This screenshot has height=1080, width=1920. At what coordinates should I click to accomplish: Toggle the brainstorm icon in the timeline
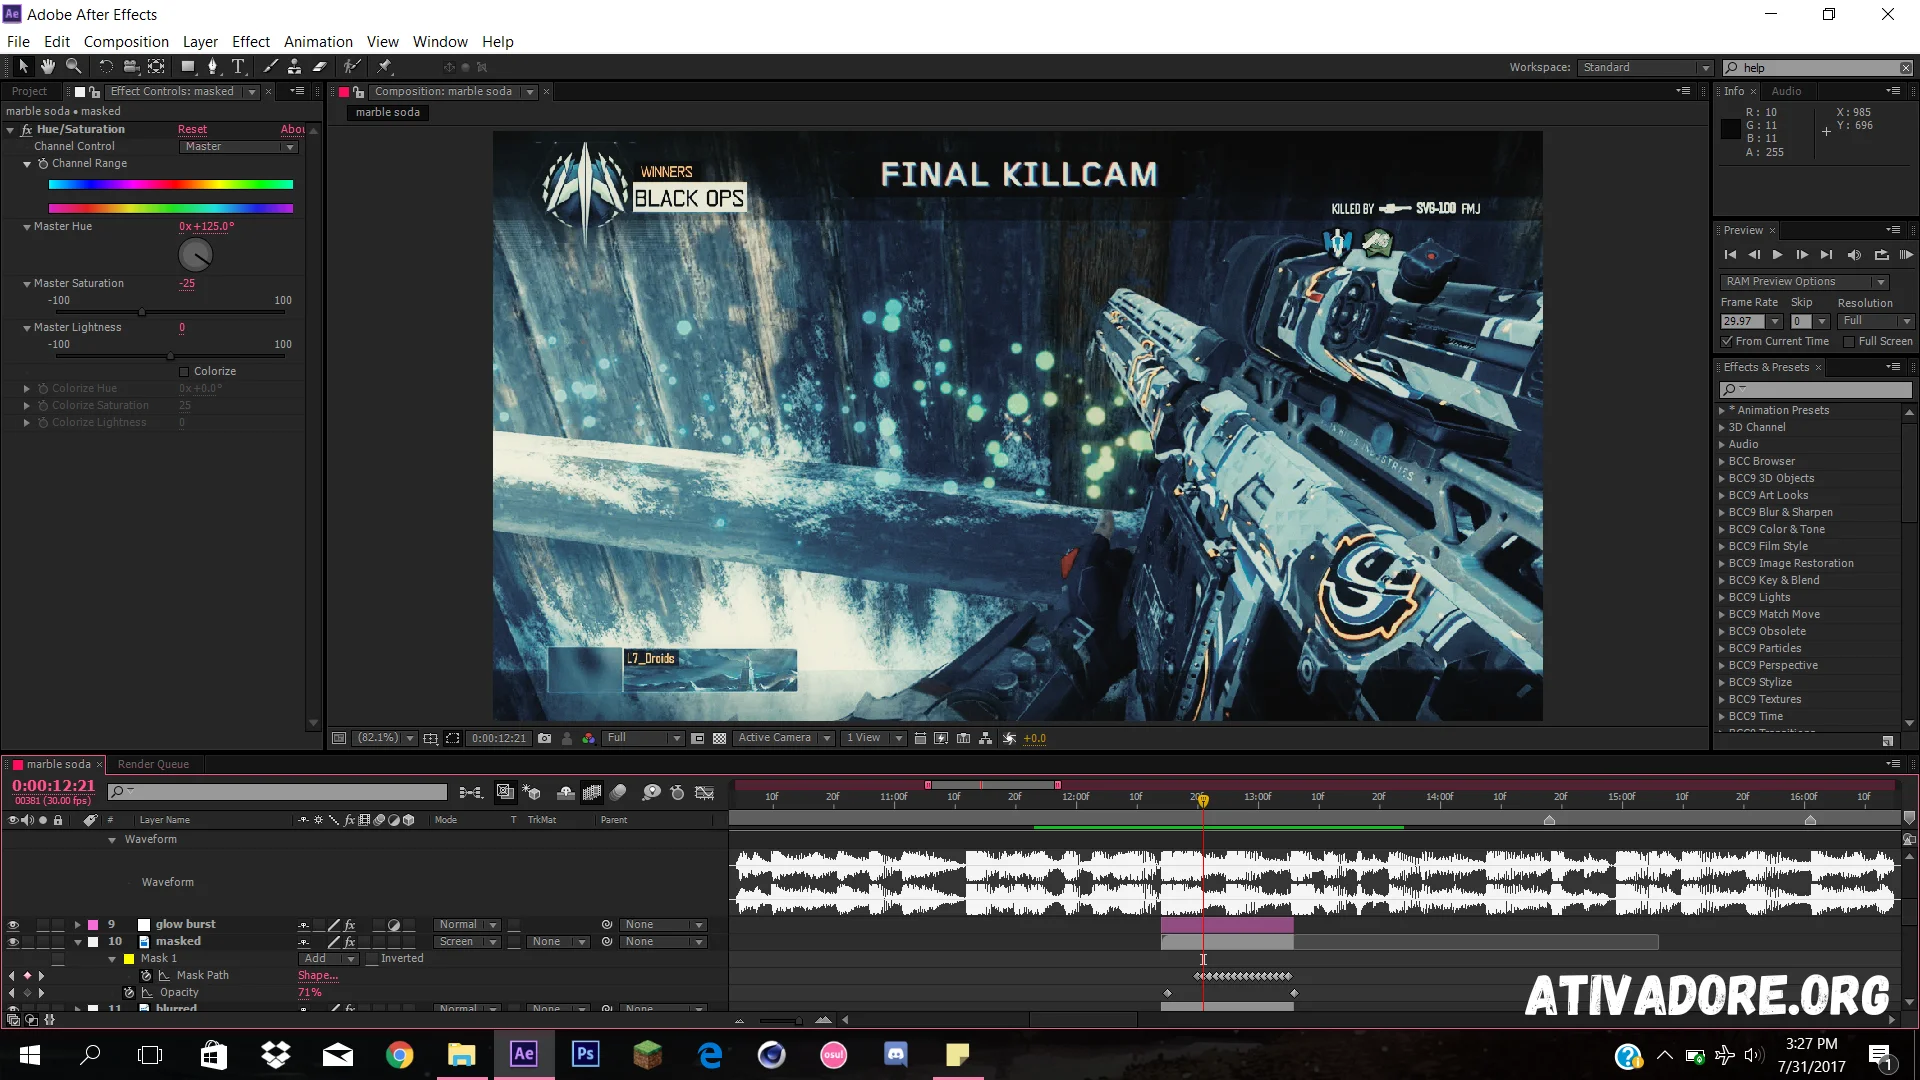click(x=651, y=792)
